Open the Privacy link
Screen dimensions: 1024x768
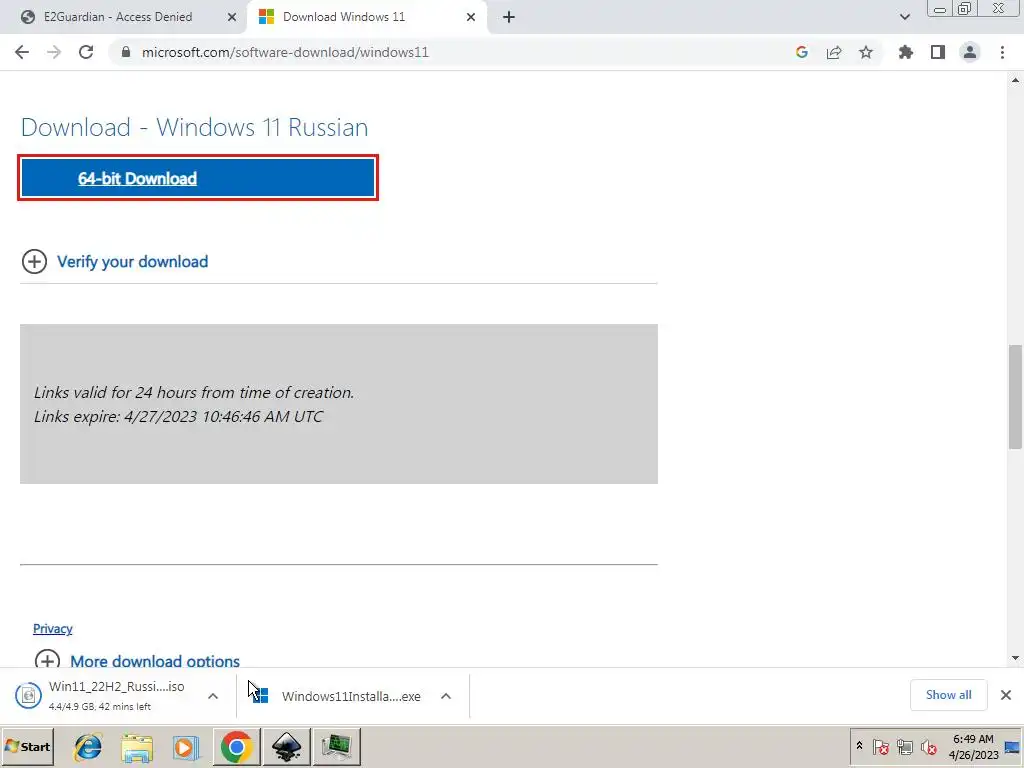(52, 628)
